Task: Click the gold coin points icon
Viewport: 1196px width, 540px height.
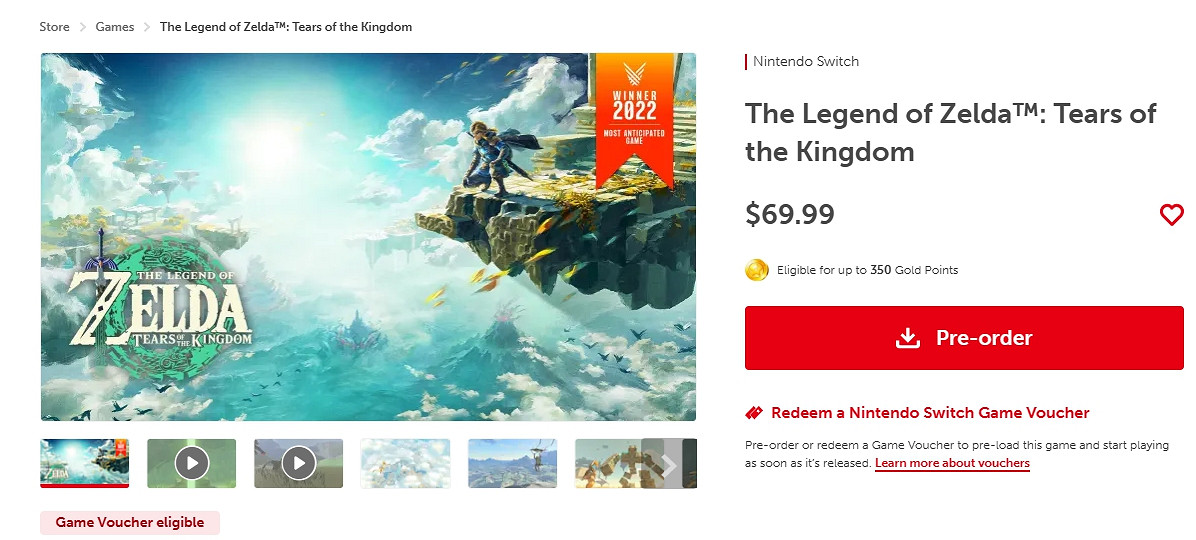Action: click(757, 270)
